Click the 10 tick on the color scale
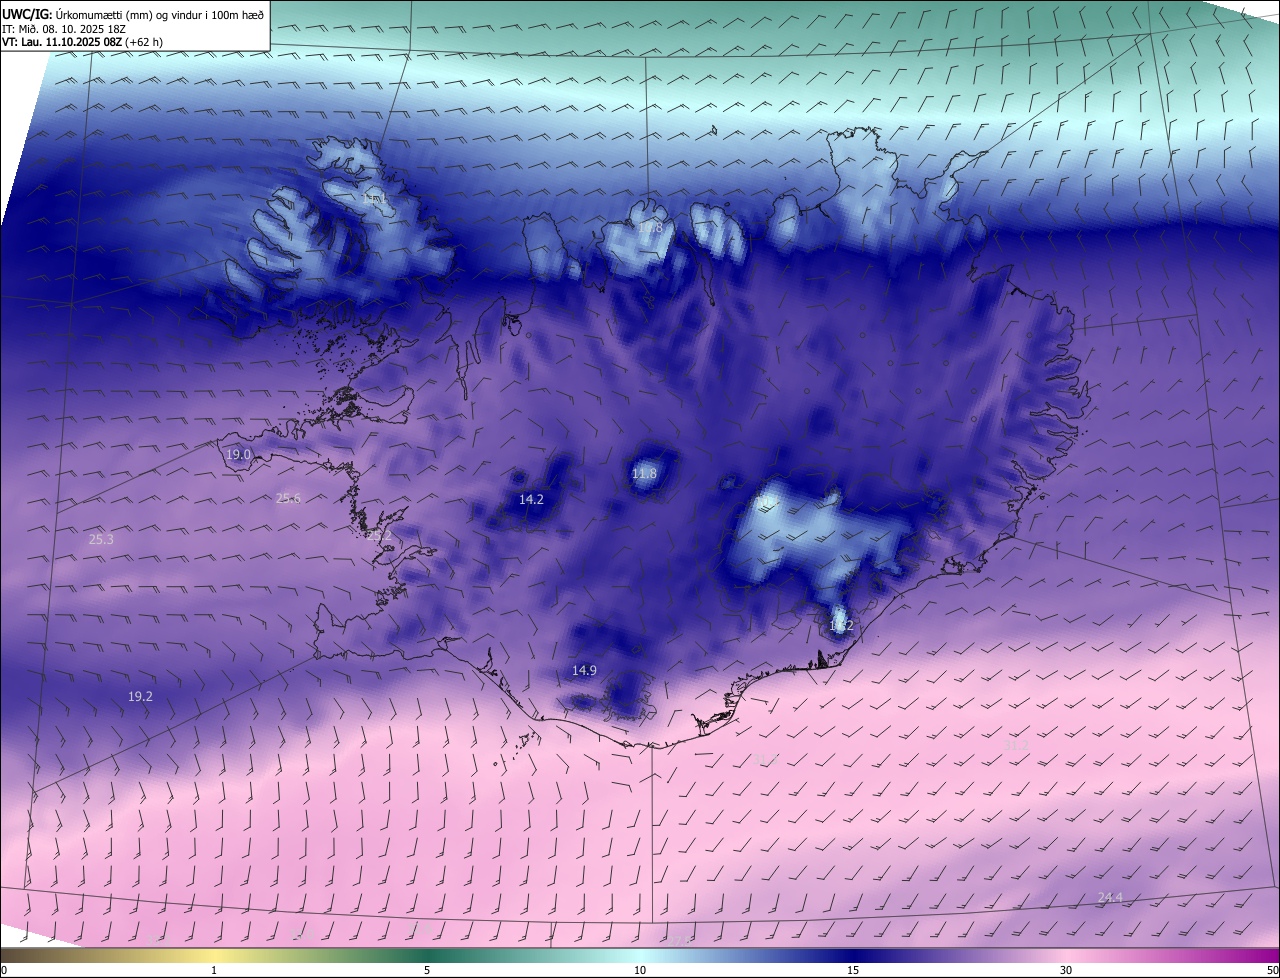This screenshot has height=978, width=1280. tap(640, 970)
